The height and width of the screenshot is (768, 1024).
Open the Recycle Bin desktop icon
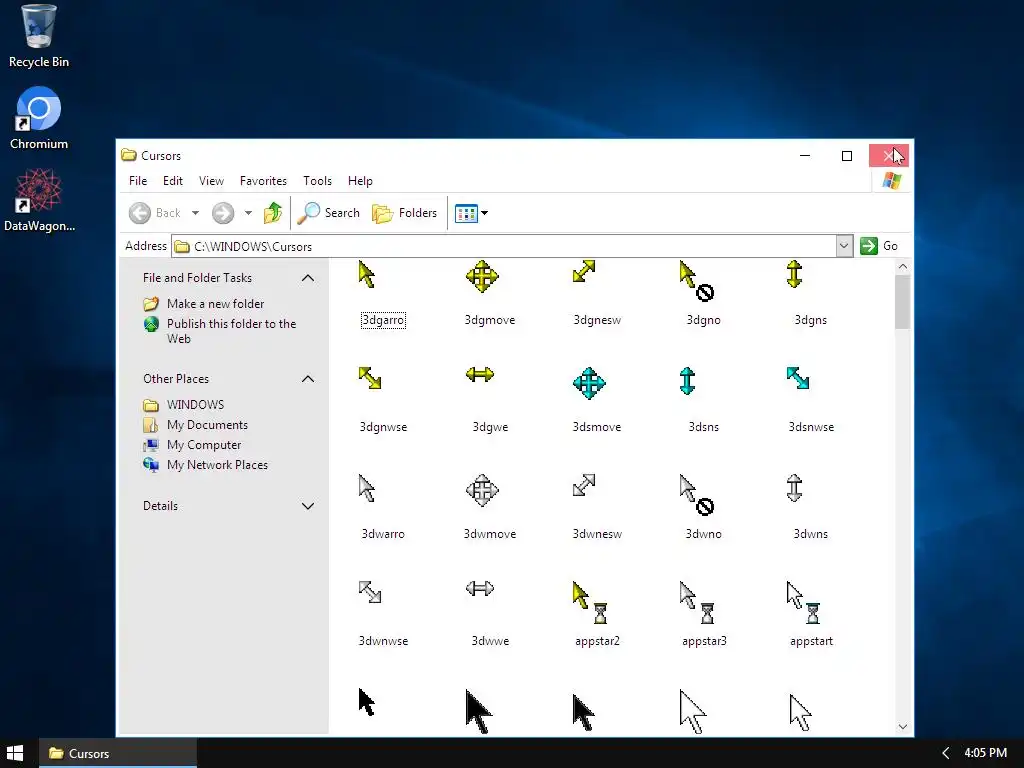[x=39, y=36]
